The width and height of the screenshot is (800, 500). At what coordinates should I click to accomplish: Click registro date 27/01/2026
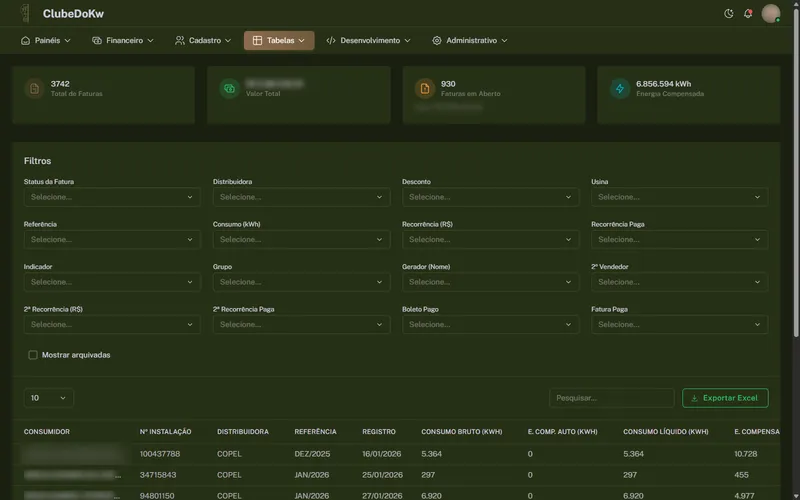pos(382,495)
